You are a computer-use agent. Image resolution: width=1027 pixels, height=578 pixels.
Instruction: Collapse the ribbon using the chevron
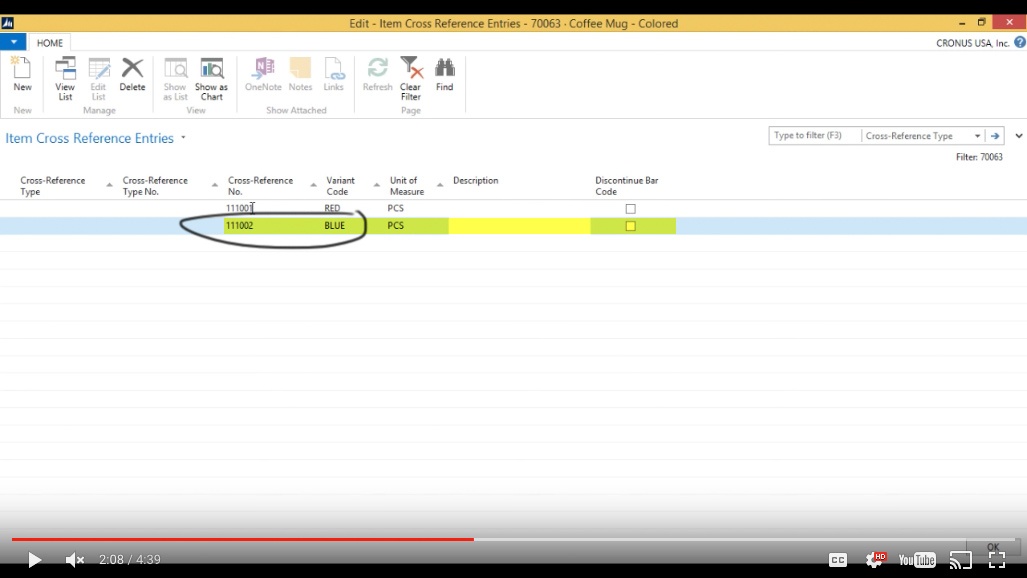click(1018, 135)
